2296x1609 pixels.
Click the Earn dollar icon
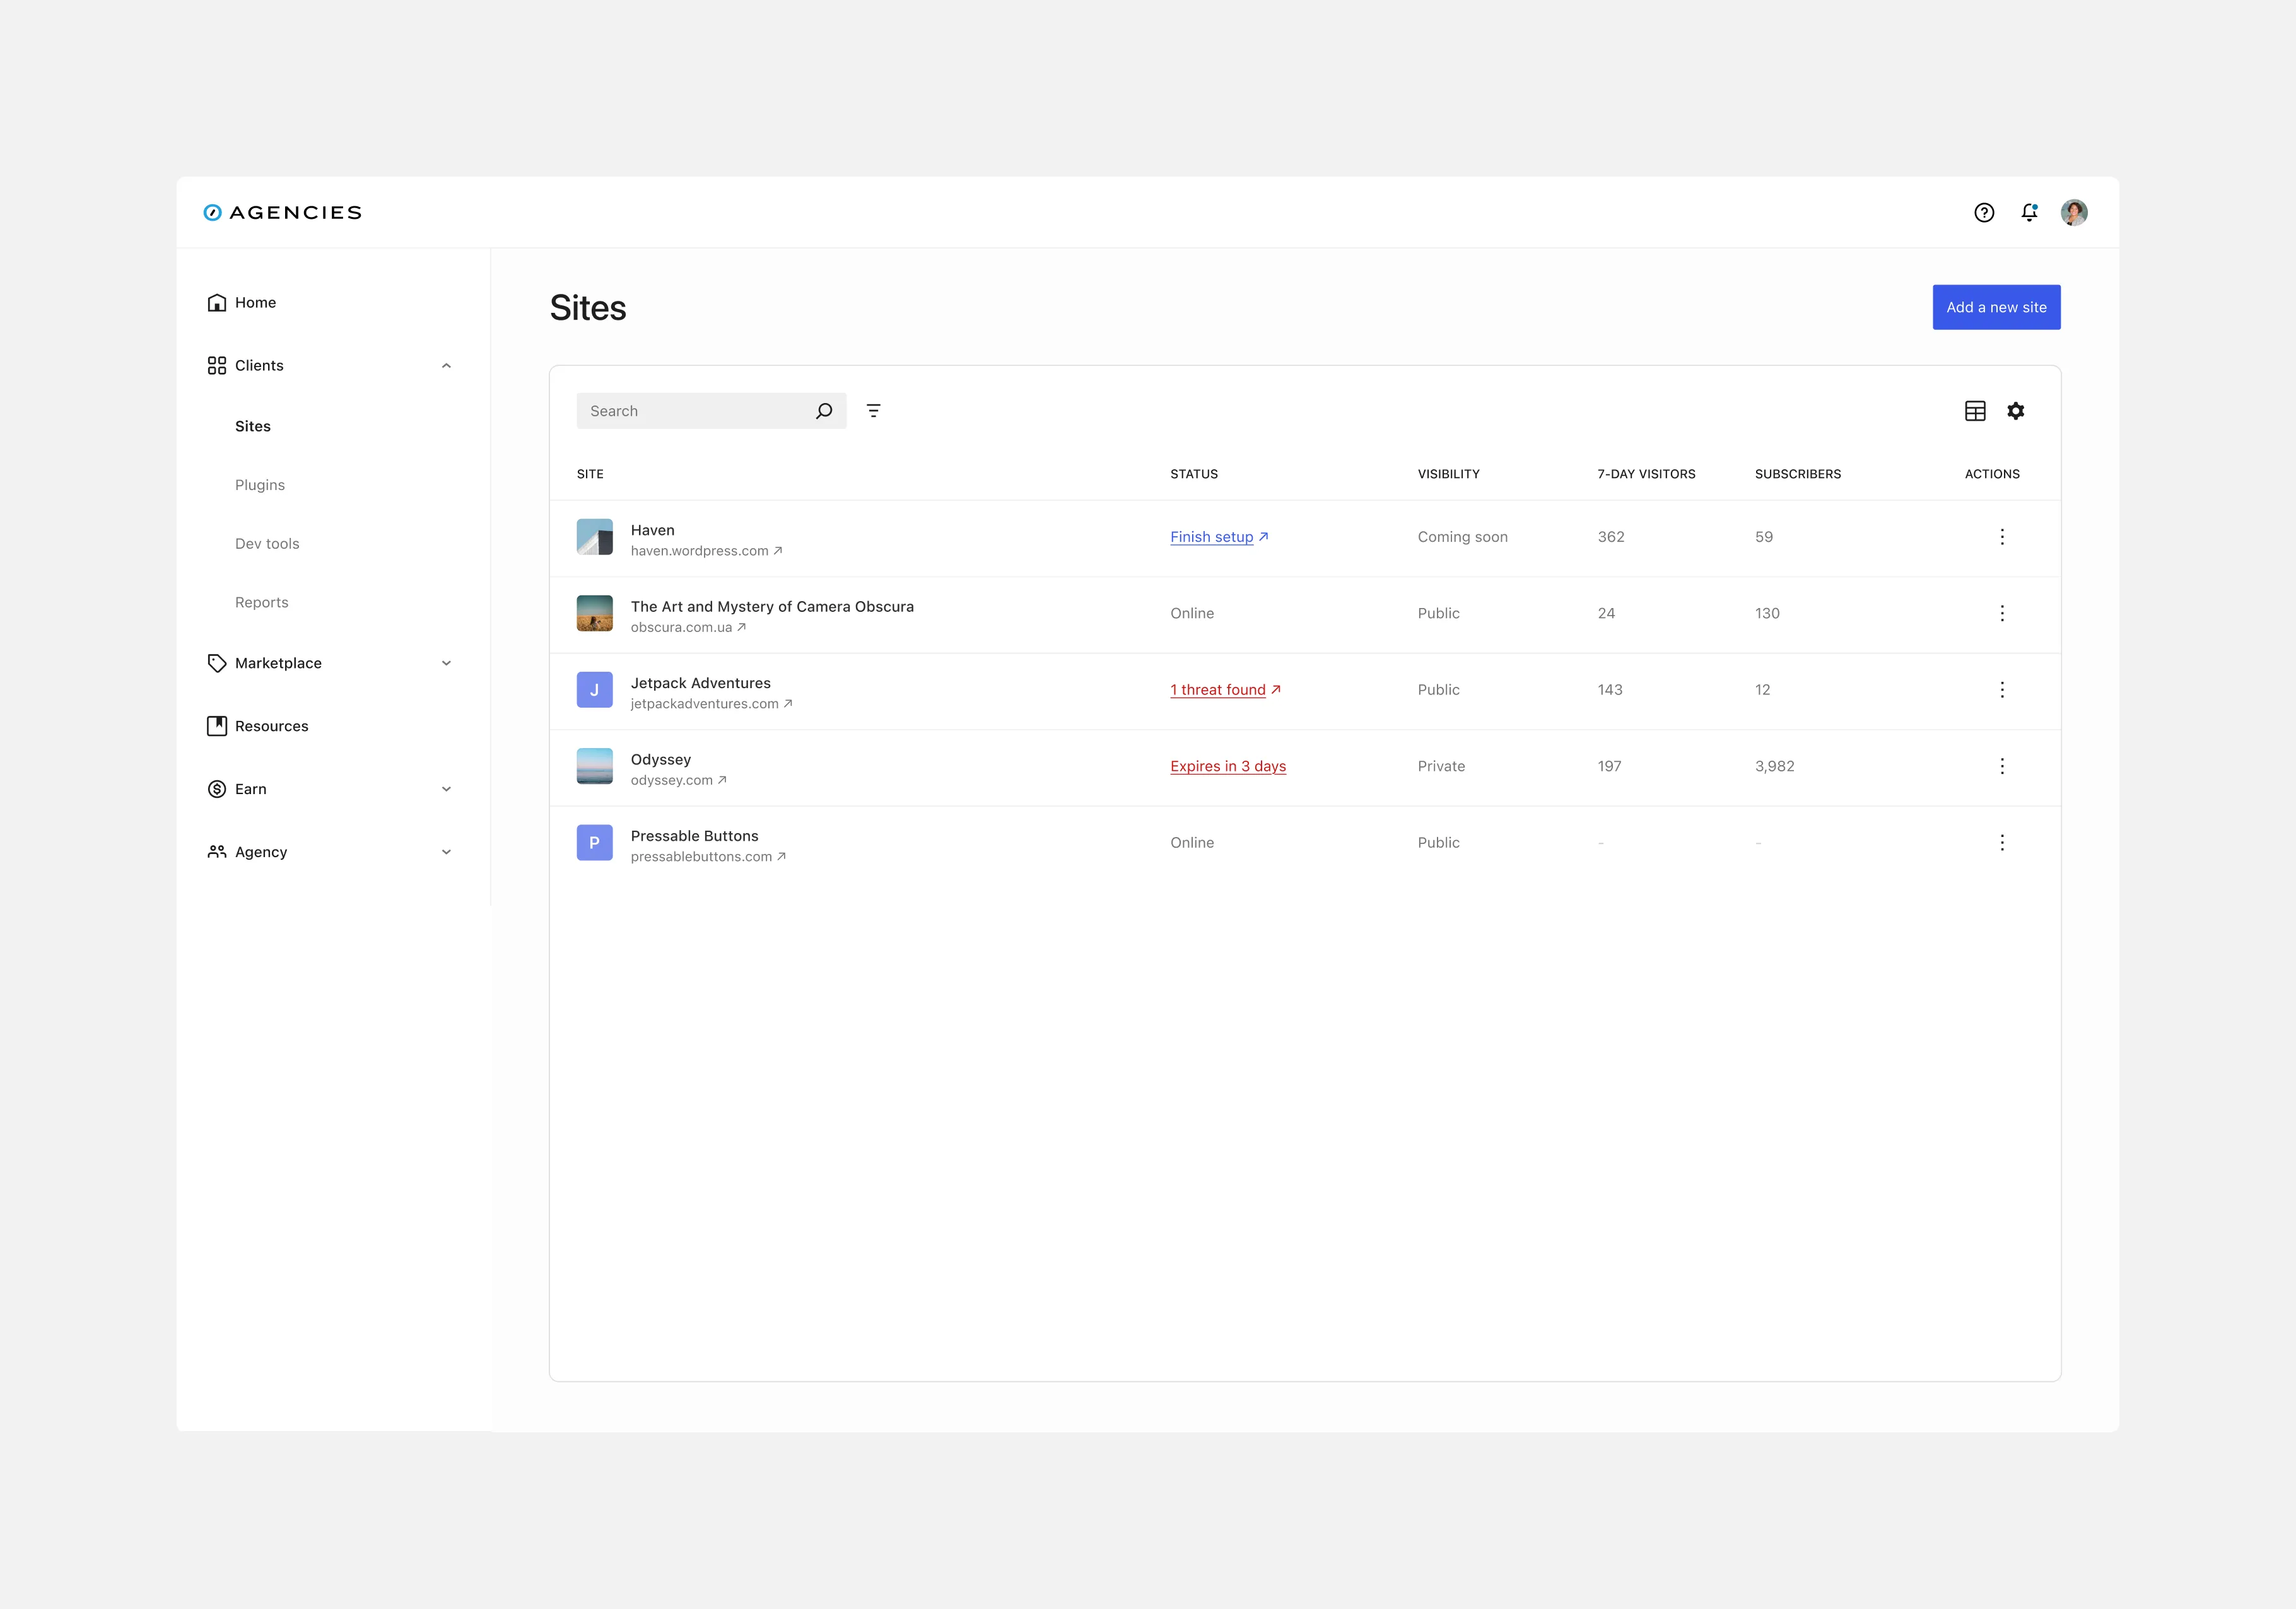(x=218, y=789)
